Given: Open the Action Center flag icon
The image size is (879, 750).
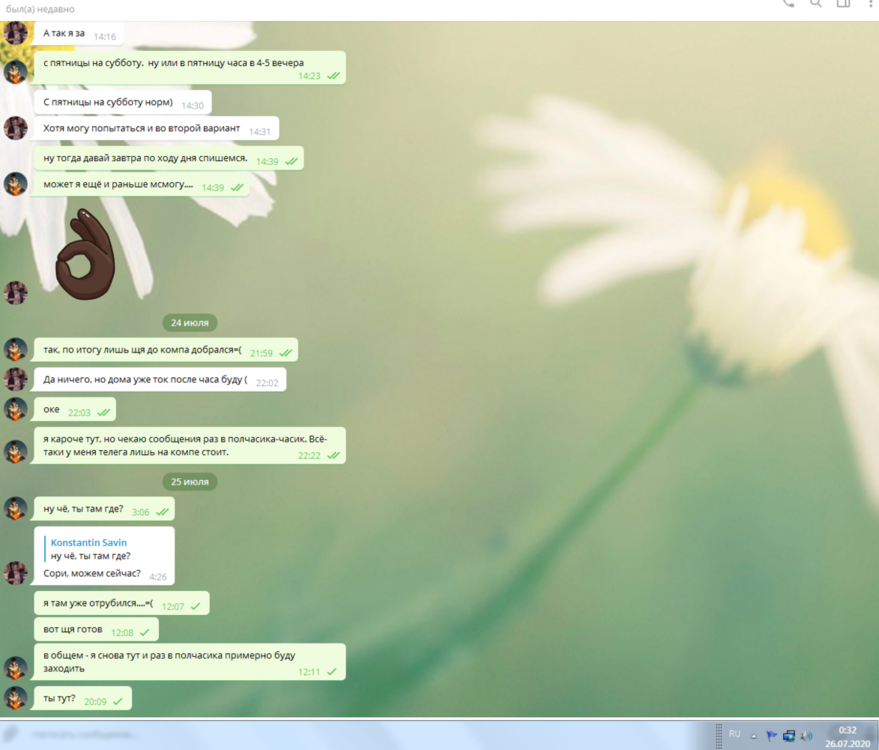Looking at the screenshot, I should coord(771,735).
